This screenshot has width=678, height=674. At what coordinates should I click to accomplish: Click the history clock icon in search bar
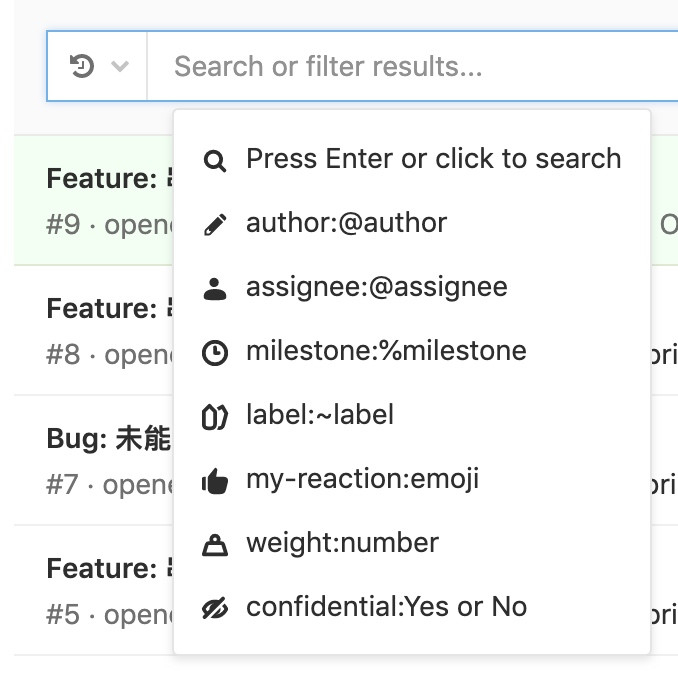click(x=82, y=67)
